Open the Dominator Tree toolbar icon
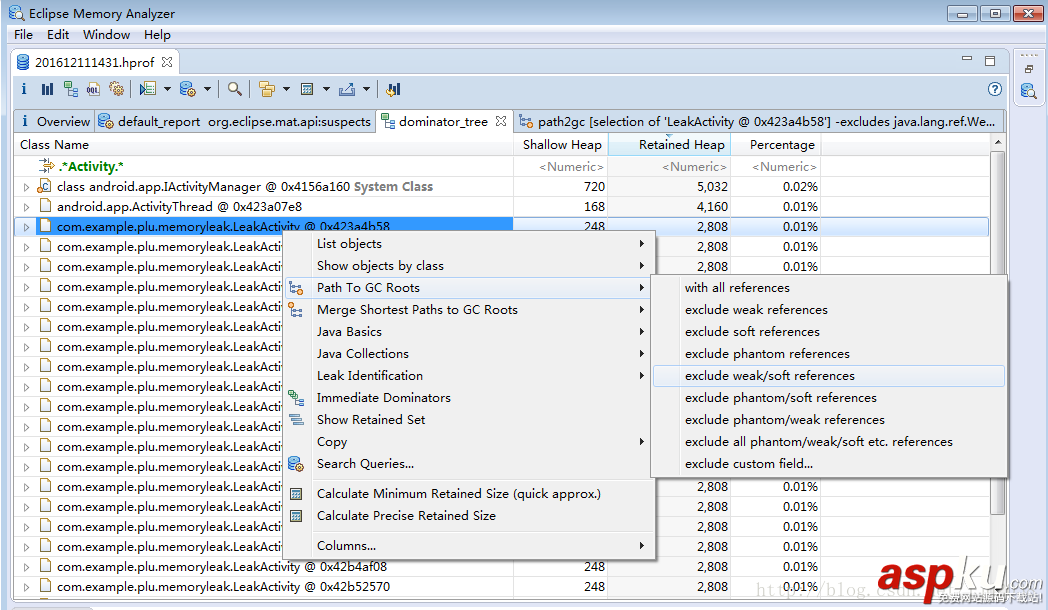This screenshot has width=1048, height=610. [x=70, y=89]
